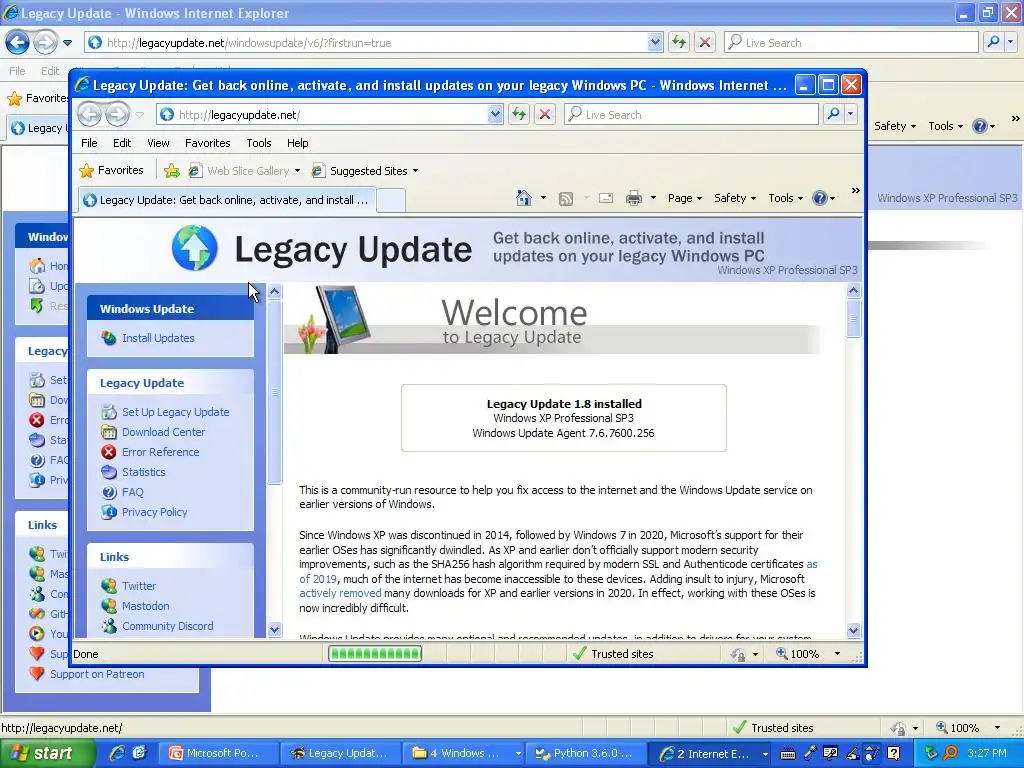Click the Back arrow in the rear IE window

(18, 42)
